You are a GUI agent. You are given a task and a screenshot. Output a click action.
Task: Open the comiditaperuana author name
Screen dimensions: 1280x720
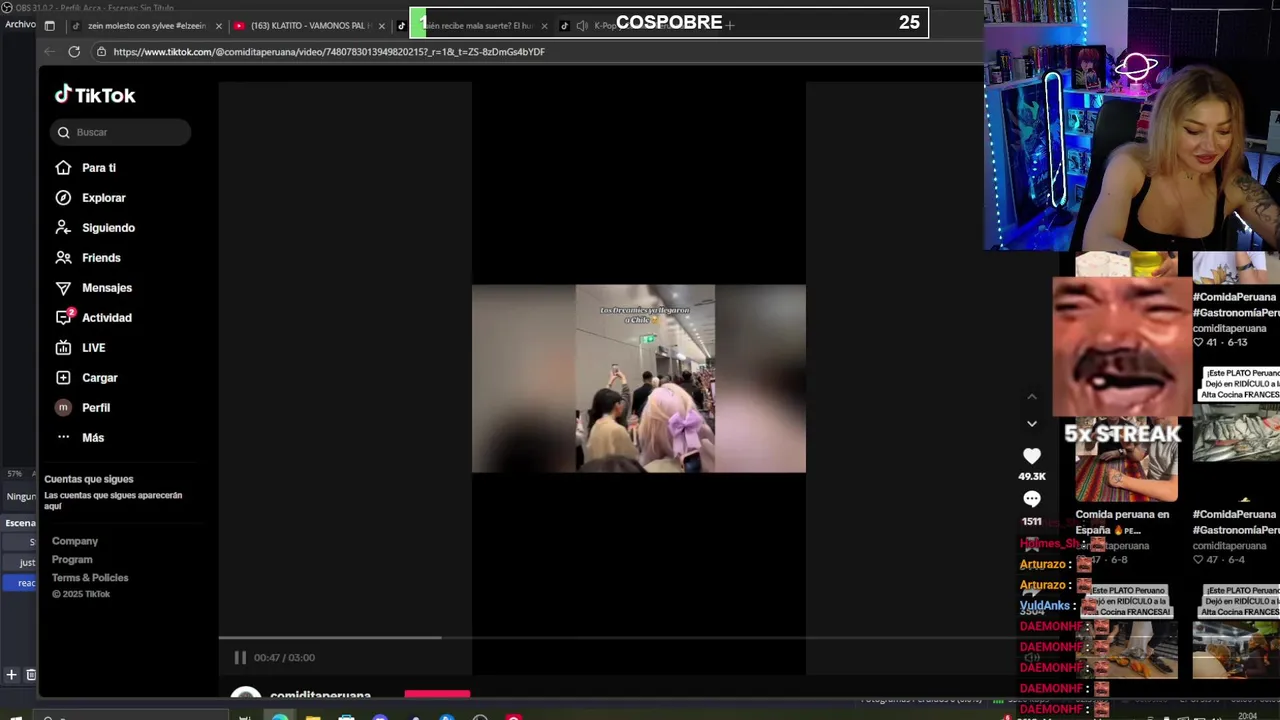[320, 694]
